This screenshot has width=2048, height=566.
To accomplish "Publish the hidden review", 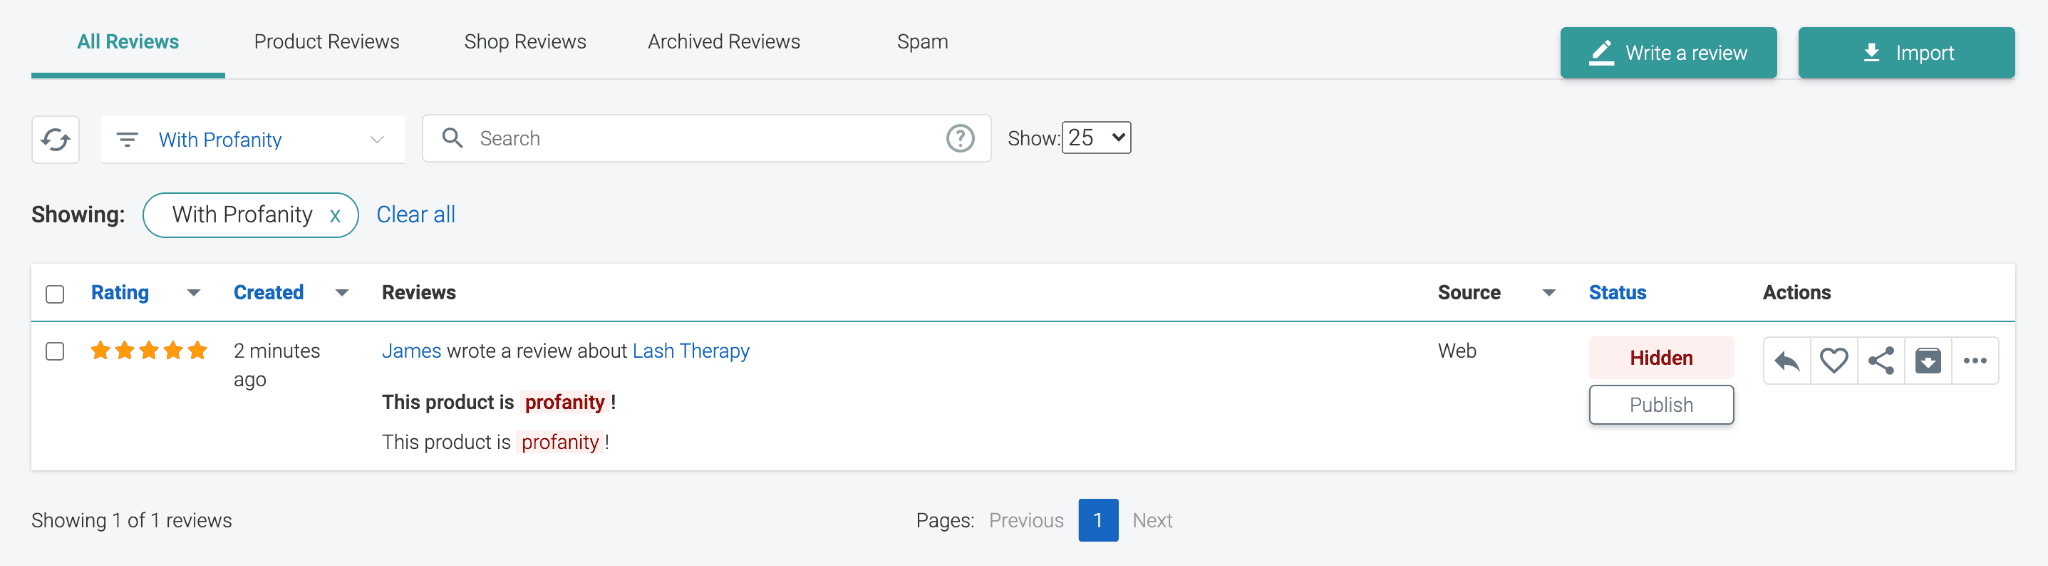I will 1661,405.
